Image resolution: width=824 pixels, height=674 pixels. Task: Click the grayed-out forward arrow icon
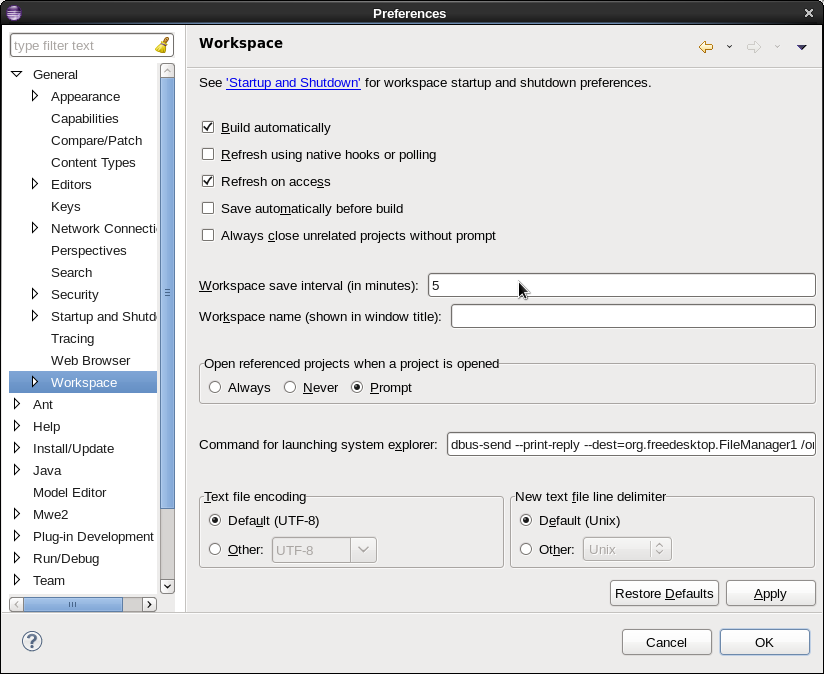click(x=754, y=47)
